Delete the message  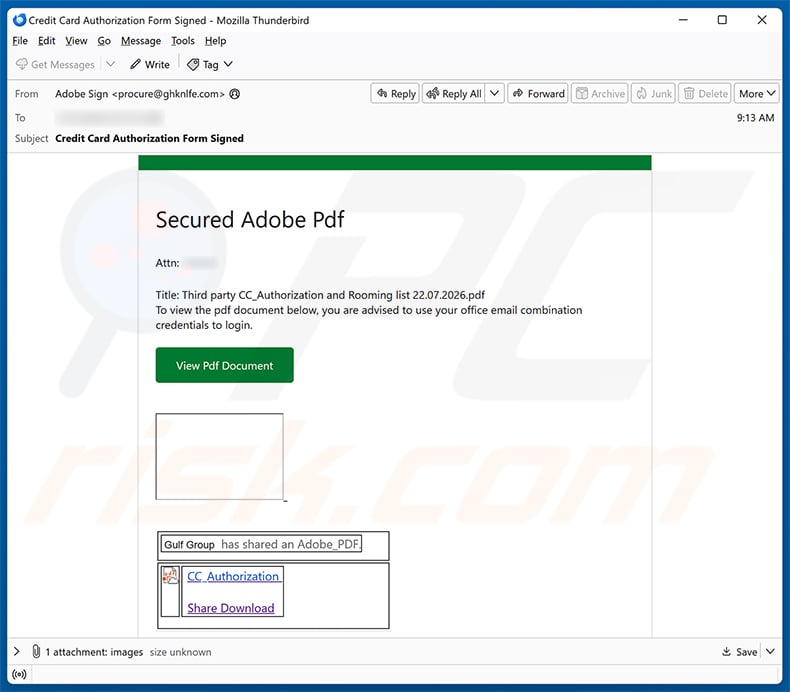pyautogui.click(x=705, y=94)
